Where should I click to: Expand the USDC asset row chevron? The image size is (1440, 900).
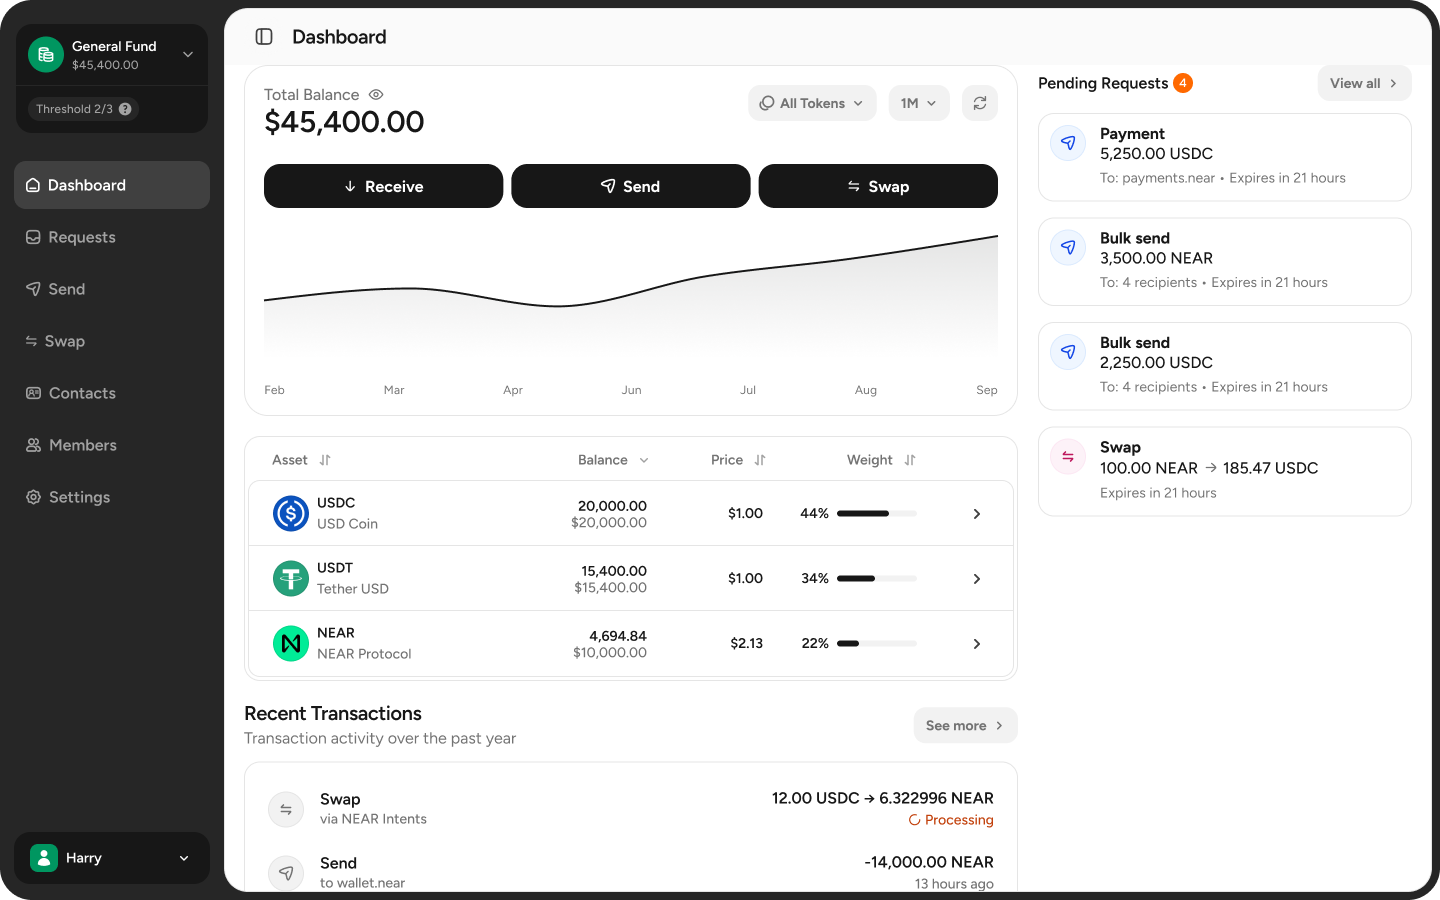pyautogui.click(x=977, y=514)
